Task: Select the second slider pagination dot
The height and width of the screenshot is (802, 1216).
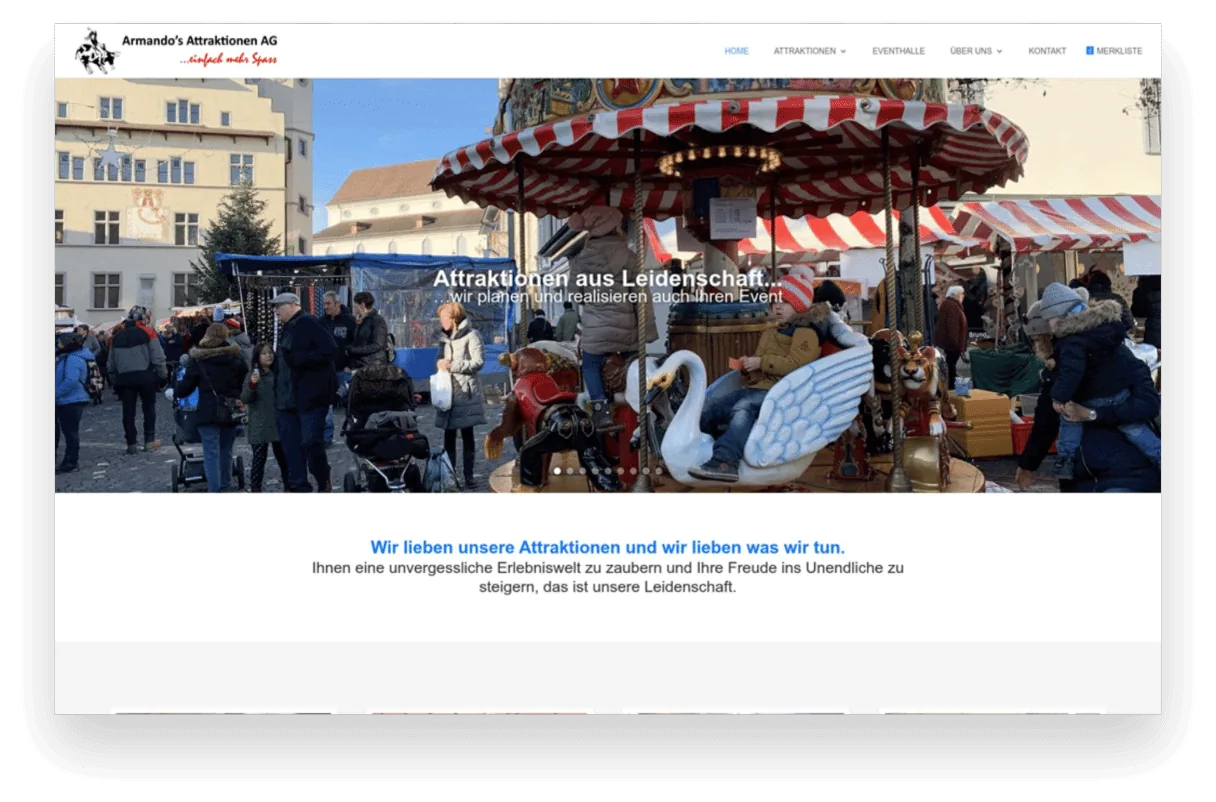Action: point(570,471)
